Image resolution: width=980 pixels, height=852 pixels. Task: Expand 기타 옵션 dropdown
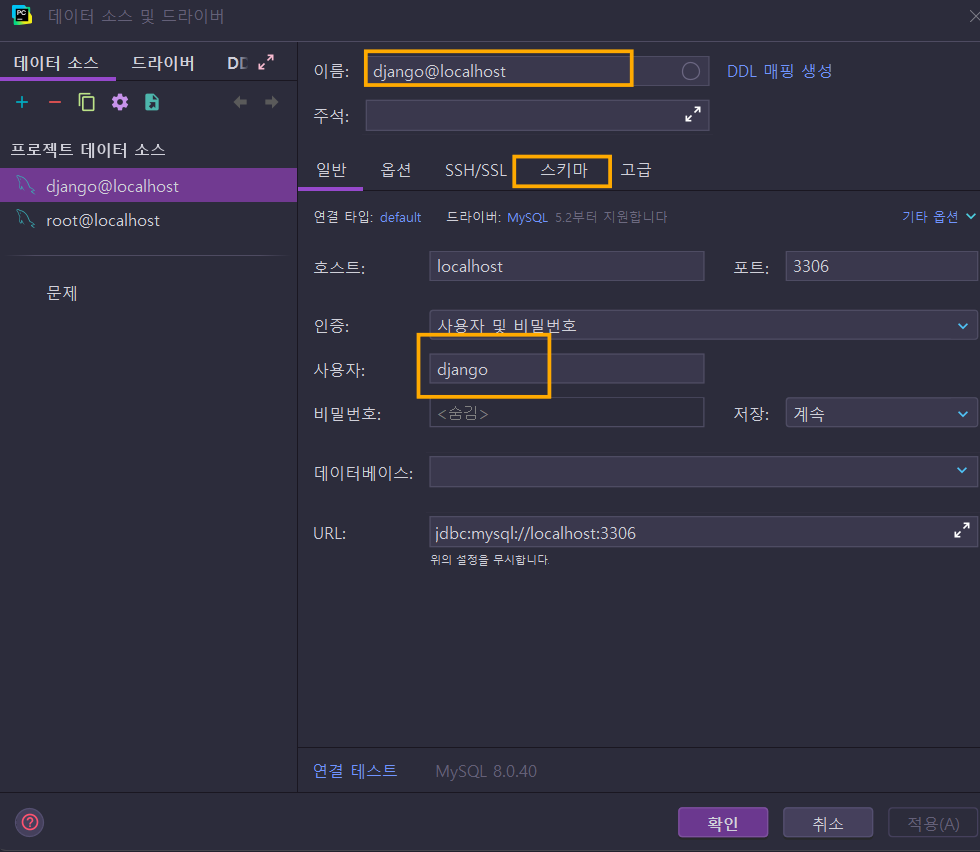click(938, 217)
